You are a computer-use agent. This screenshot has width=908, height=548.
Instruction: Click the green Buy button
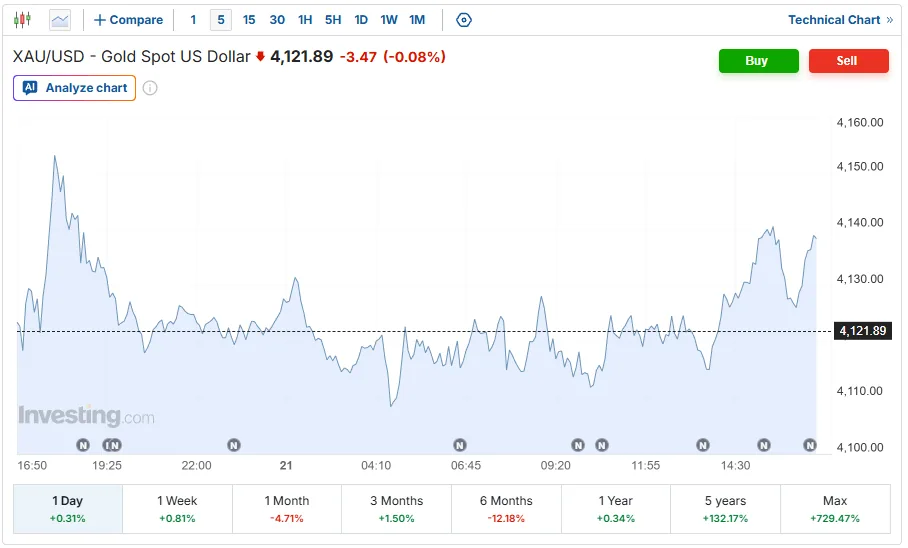[x=759, y=61]
